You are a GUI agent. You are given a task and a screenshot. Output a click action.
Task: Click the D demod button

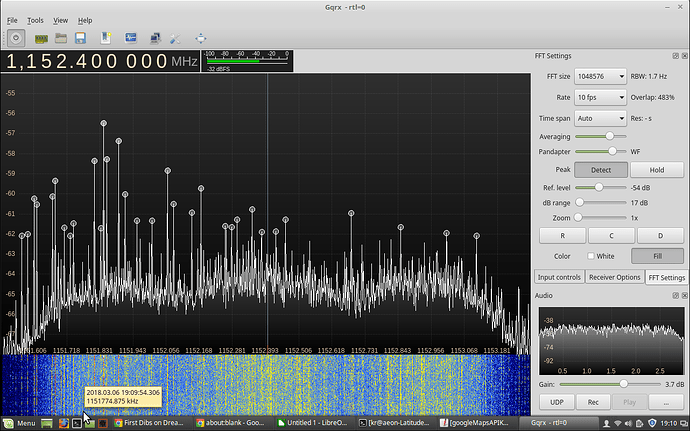pos(660,236)
